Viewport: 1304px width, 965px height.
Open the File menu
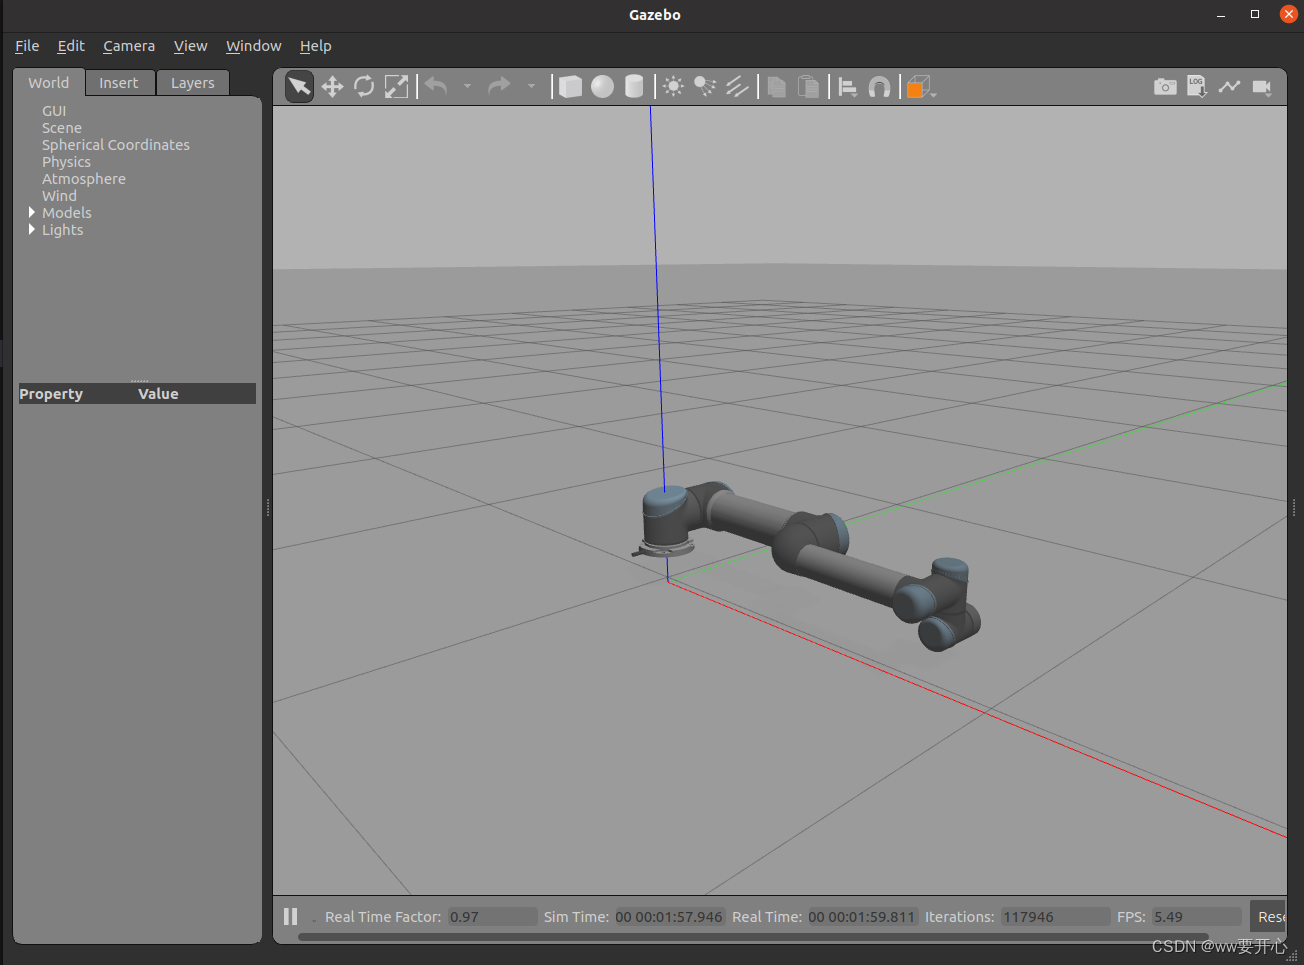click(x=27, y=46)
